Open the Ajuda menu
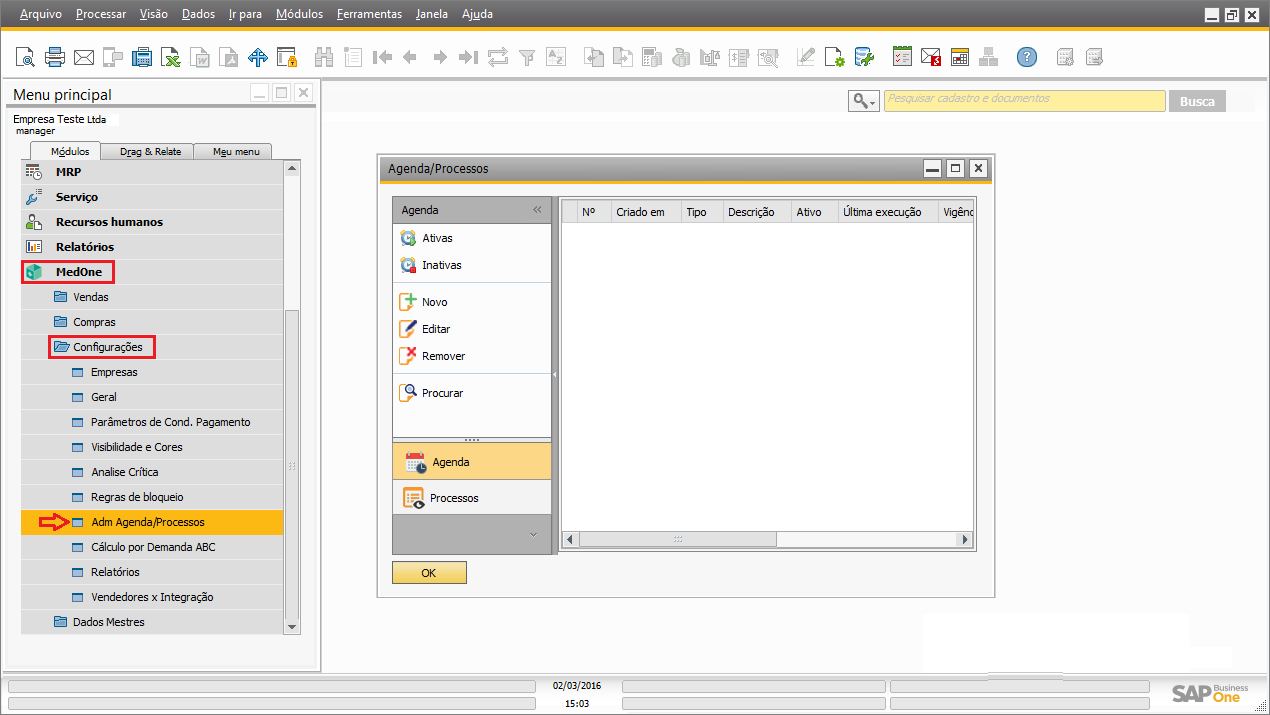Screen dimensions: 1270x715 click(x=477, y=14)
